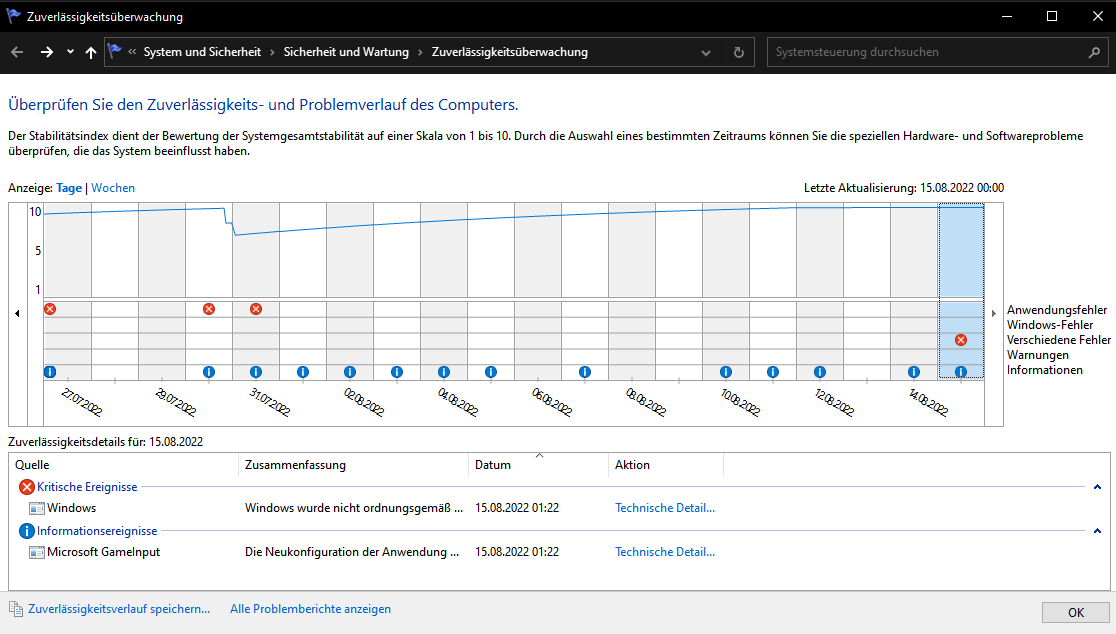Click the Kritische Ereignisse group heading
Image resolution: width=1116 pixels, height=634 pixels.
tap(87, 487)
